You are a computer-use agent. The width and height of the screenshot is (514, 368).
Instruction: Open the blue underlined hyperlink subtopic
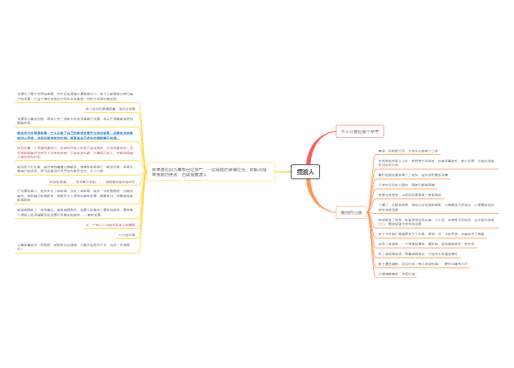(x=75, y=135)
